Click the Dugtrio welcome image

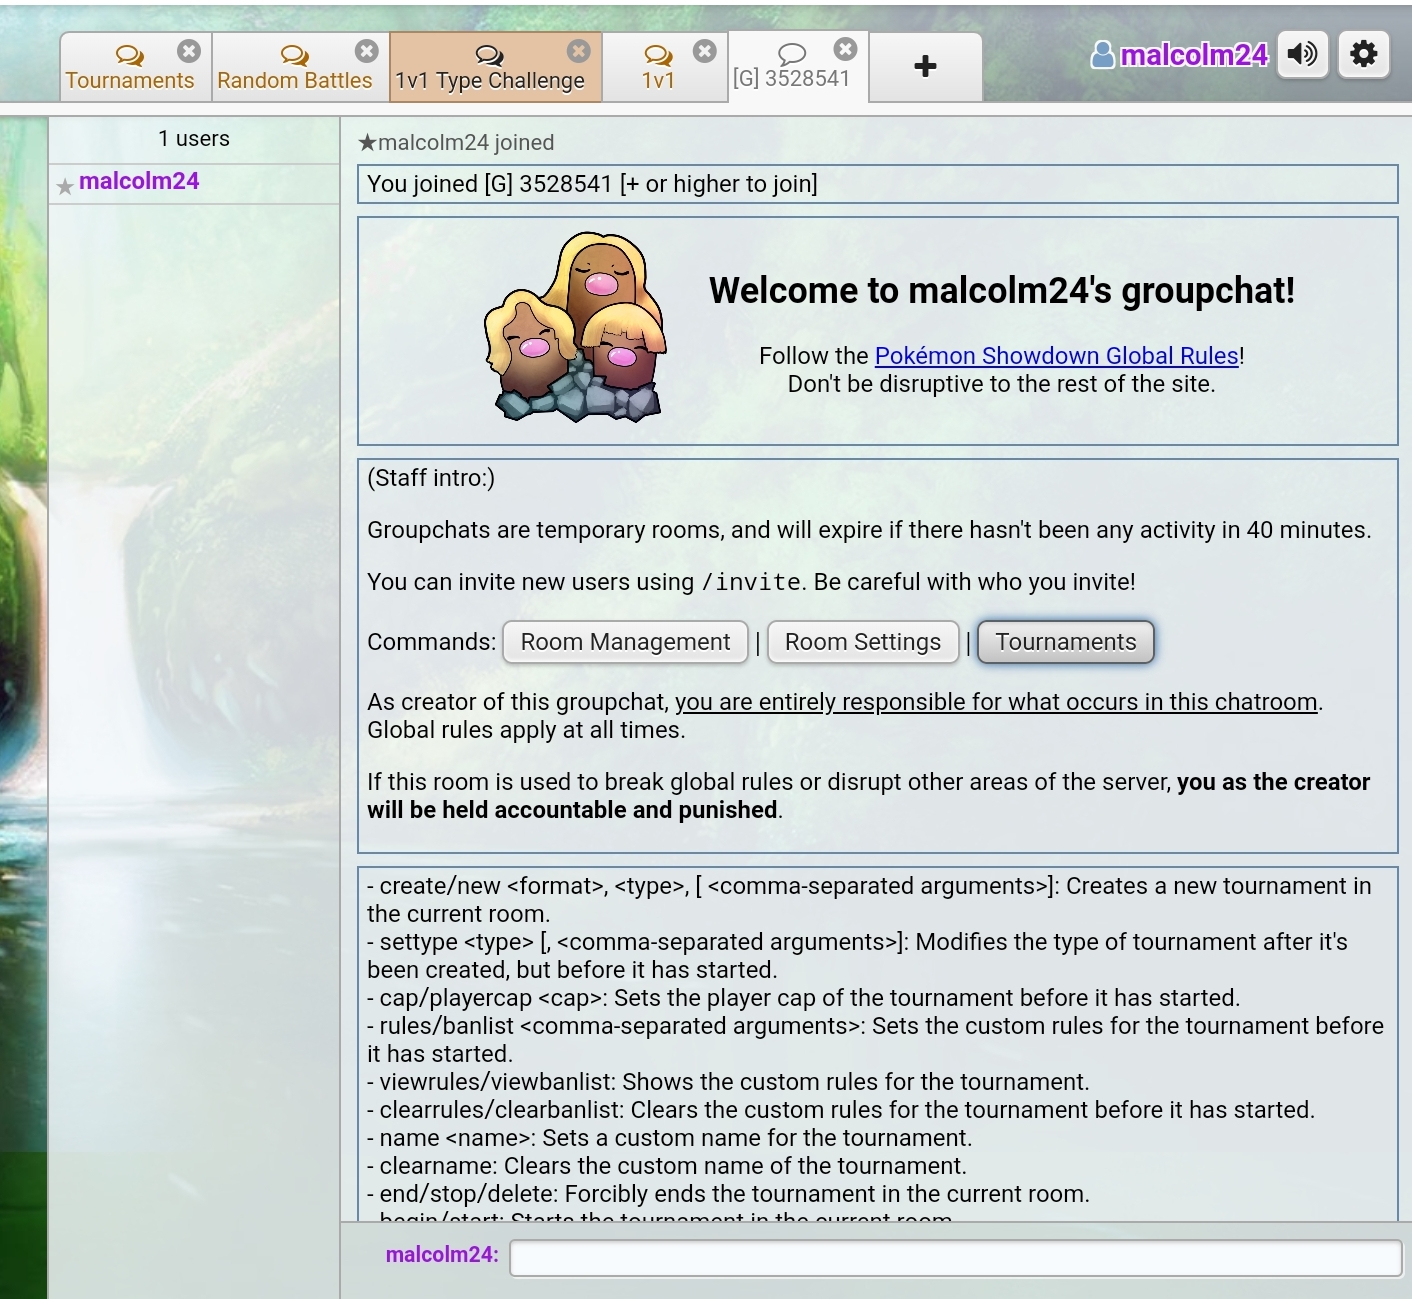click(x=577, y=327)
